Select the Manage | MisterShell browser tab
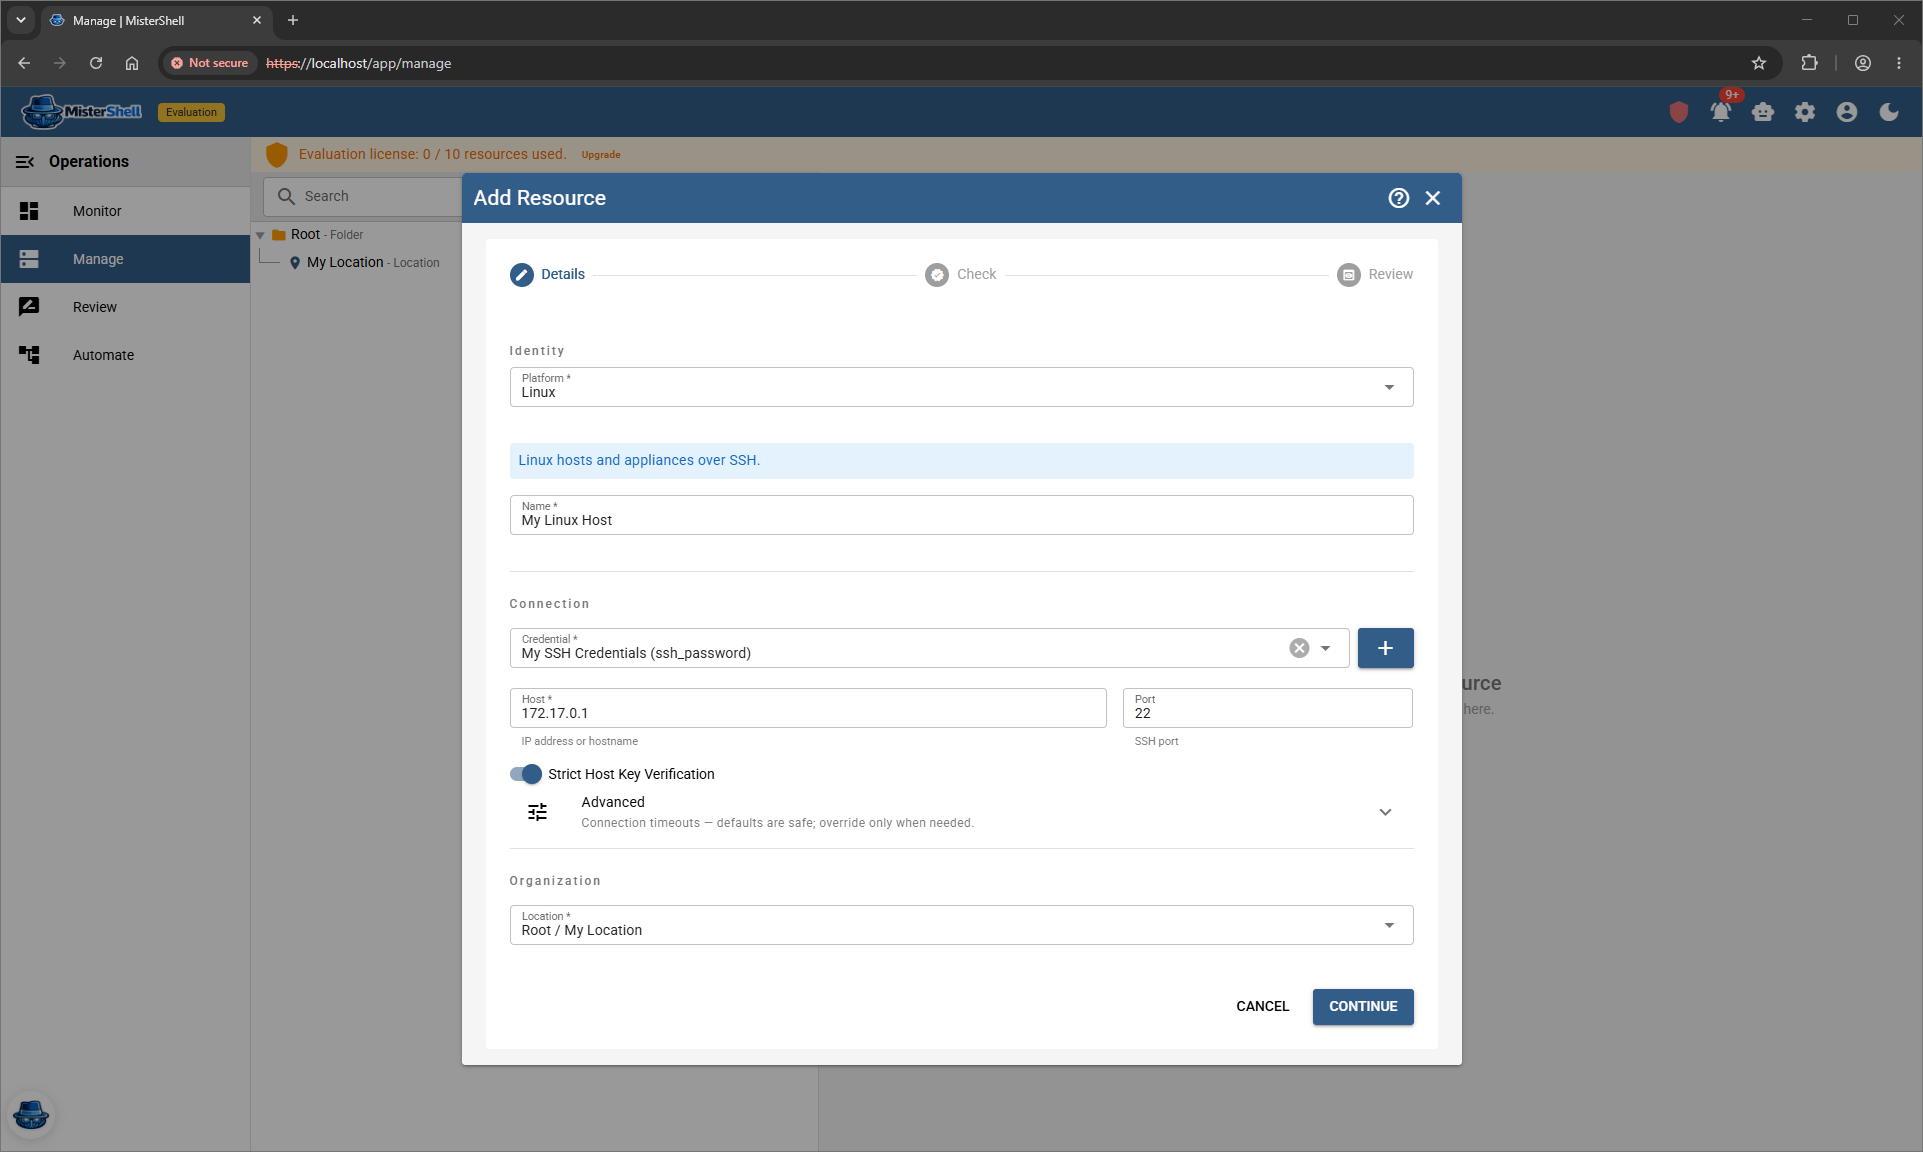The height and width of the screenshot is (1152, 1923). [157, 20]
